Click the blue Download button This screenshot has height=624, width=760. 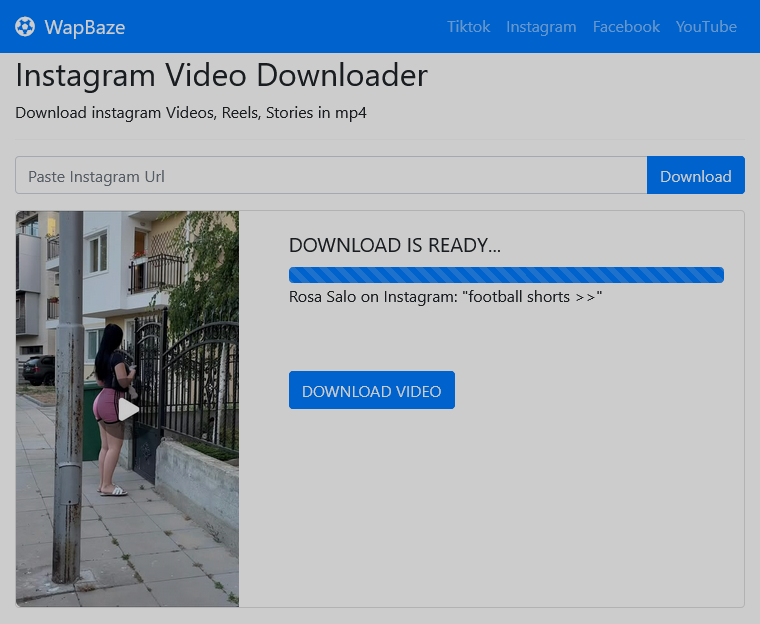pyautogui.click(x=696, y=175)
